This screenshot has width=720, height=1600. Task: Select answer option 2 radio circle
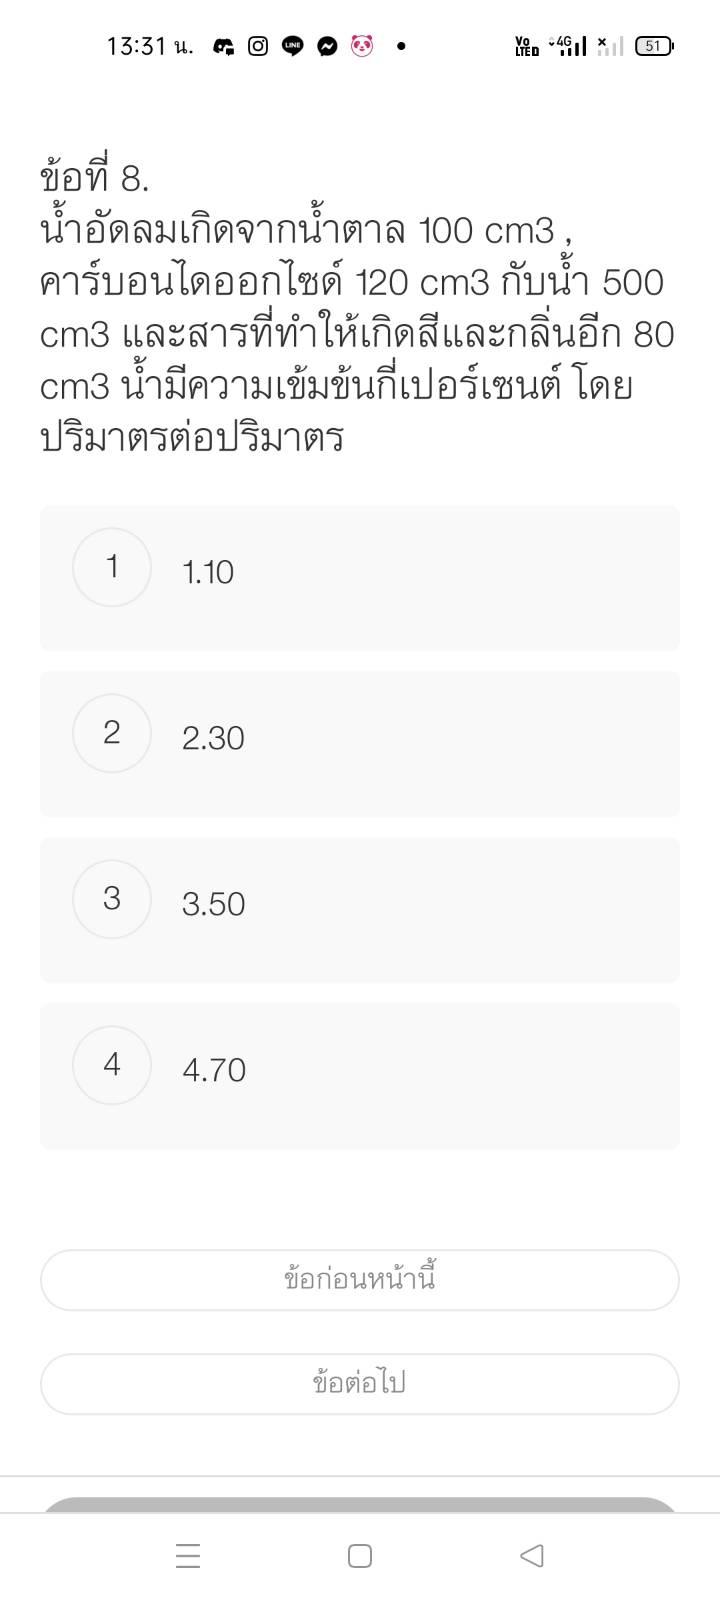[112, 733]
